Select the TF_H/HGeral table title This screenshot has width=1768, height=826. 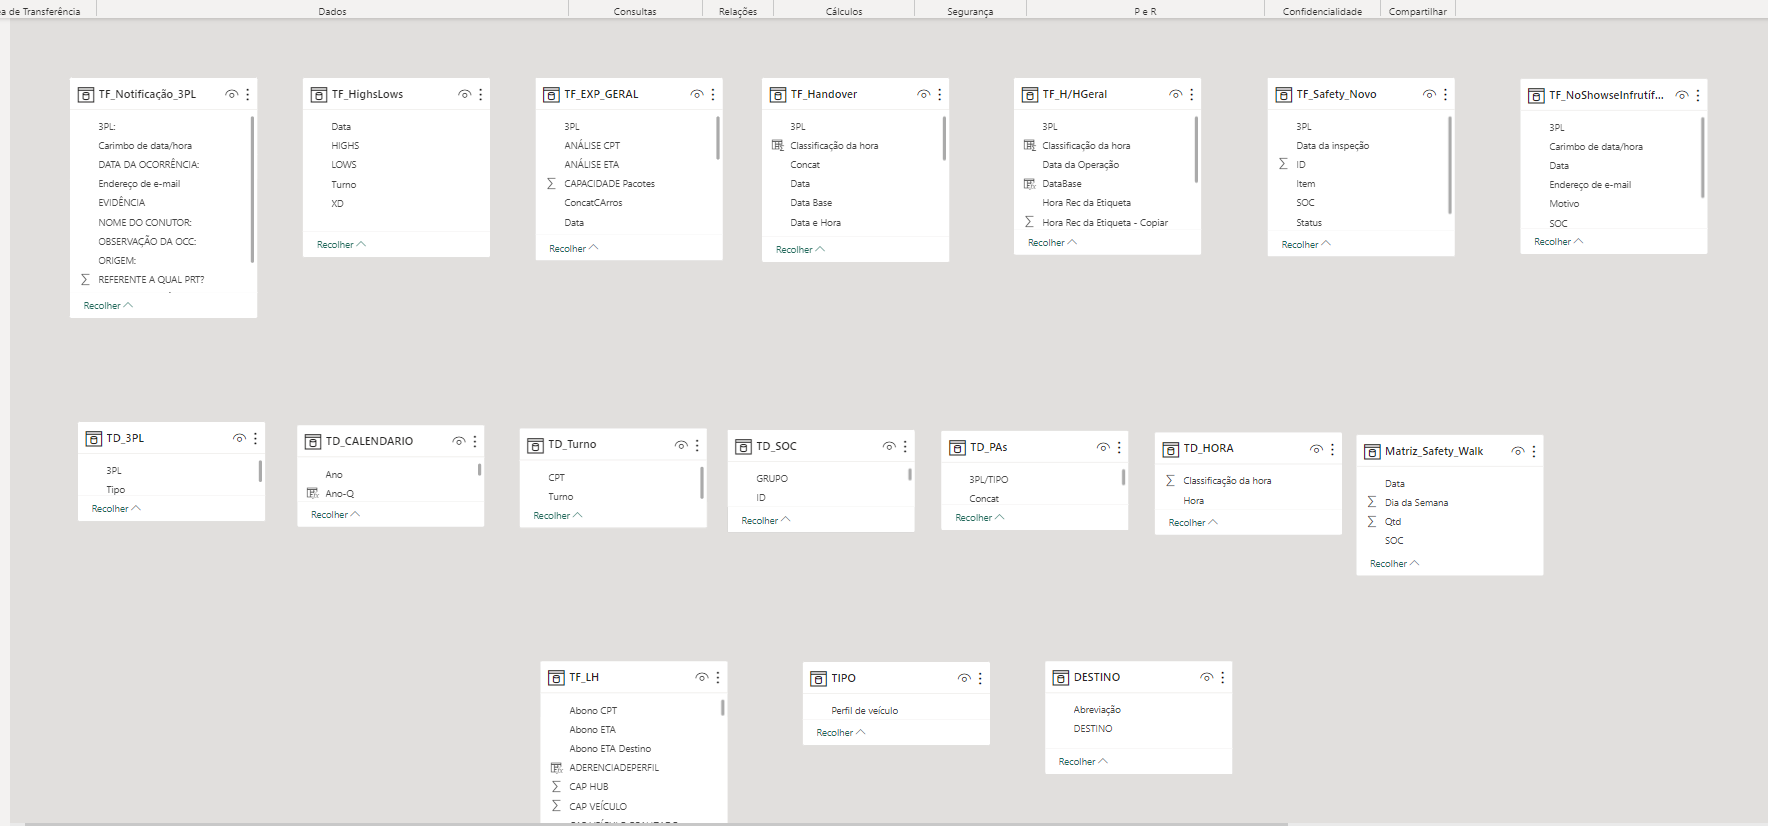(1075, 94)
